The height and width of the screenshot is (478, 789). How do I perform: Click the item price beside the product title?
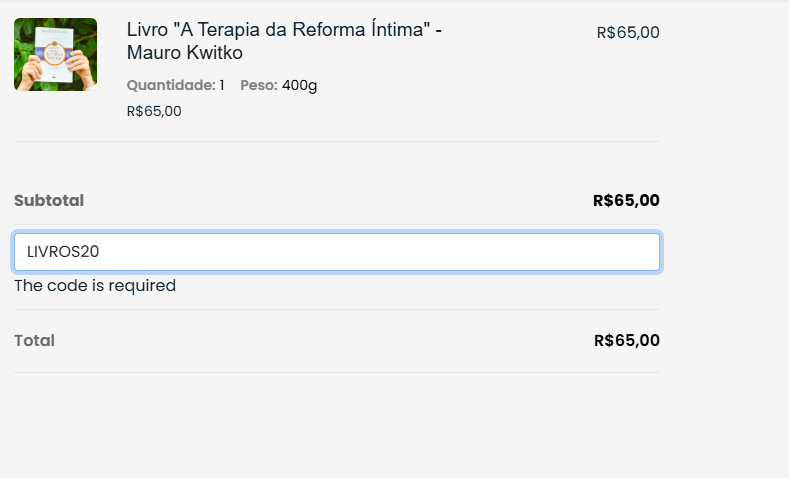click(627, 32)
